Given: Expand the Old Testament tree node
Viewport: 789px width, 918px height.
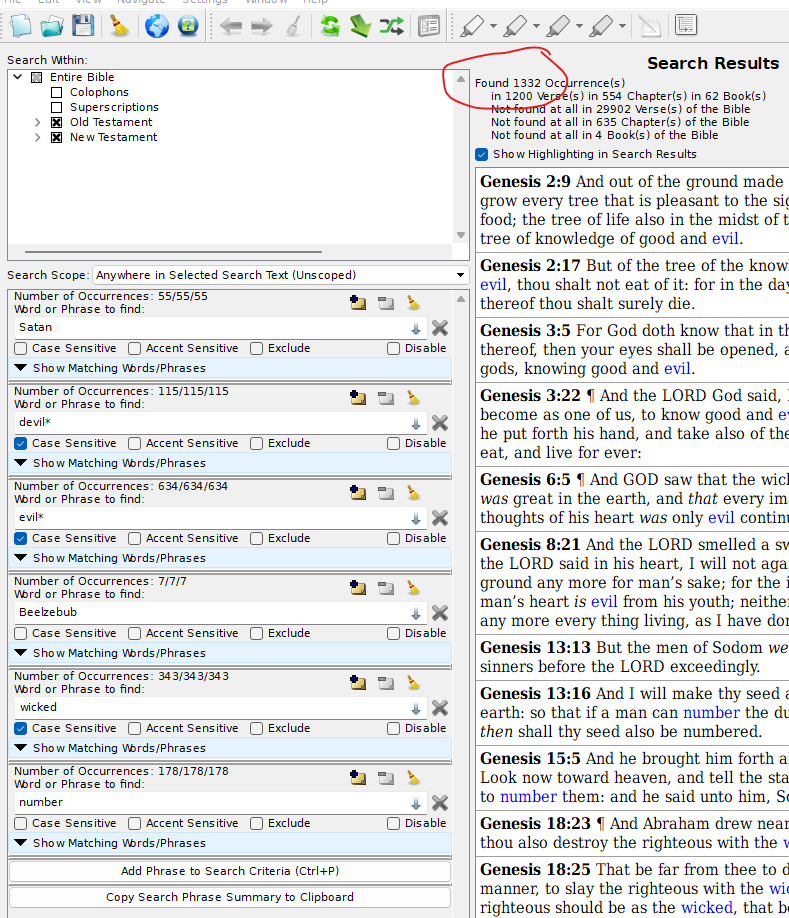Looking at the screenshot, I should click(x=38, y=122).
